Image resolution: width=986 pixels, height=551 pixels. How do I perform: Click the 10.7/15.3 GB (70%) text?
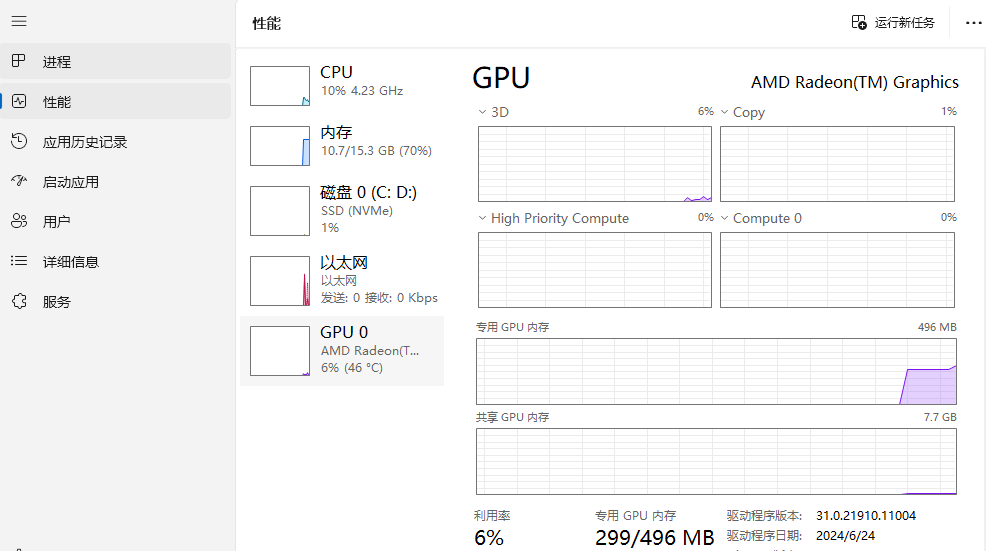[376, 151]
